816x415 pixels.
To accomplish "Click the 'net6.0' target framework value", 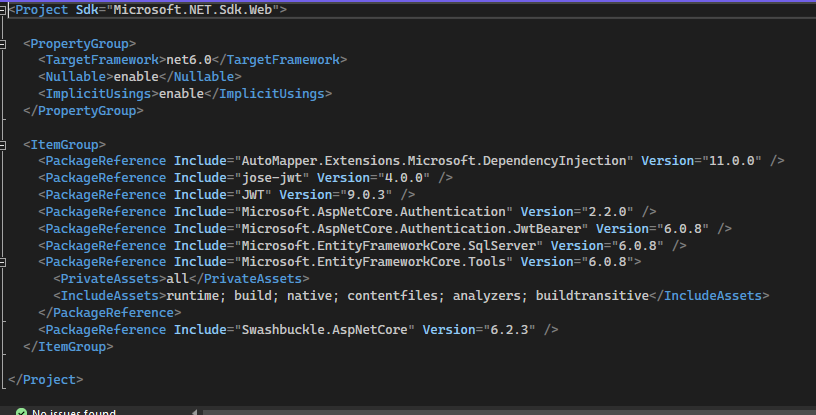I will [189, 60].
